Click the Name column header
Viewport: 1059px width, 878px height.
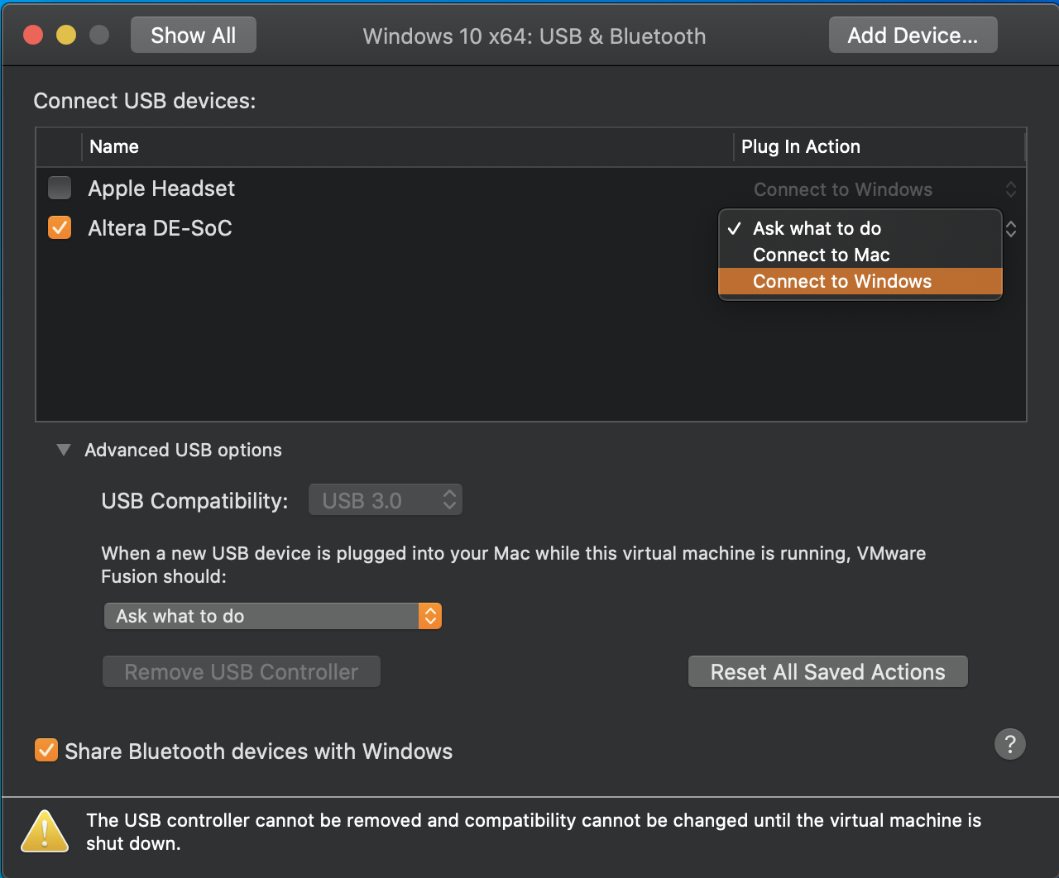[x=114, y=146]
